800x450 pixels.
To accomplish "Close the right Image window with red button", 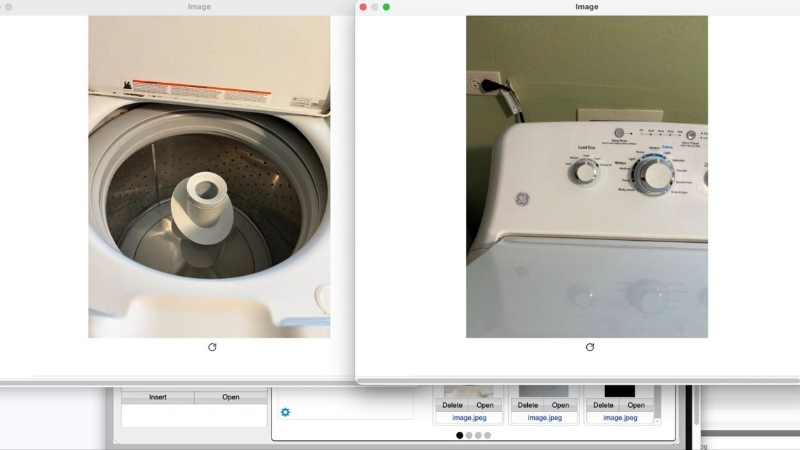I will [363, 7].
